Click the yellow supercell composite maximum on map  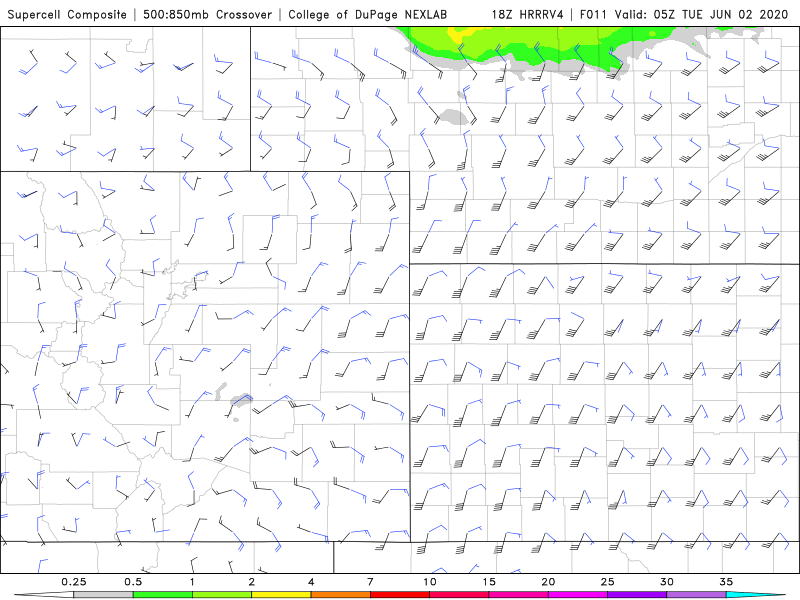click(x=460, y=34)
